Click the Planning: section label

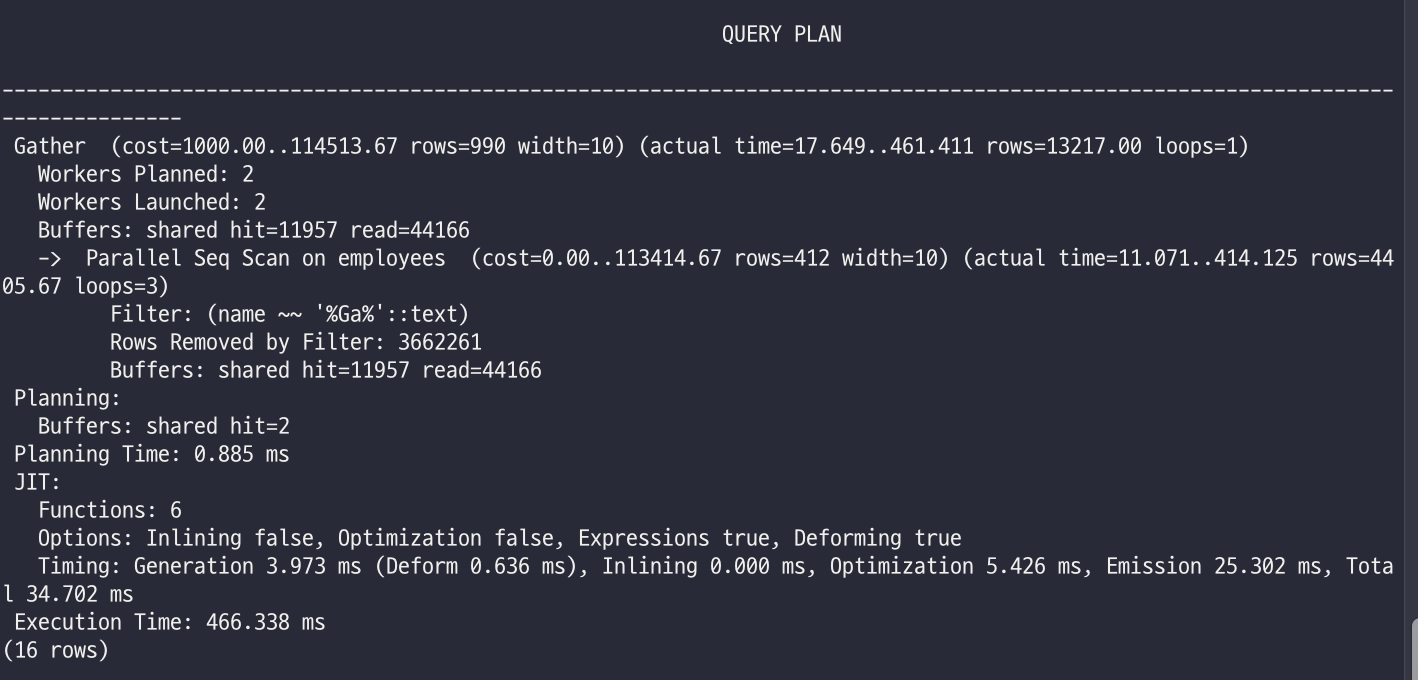pyautogui.click(x=67, y=399)
